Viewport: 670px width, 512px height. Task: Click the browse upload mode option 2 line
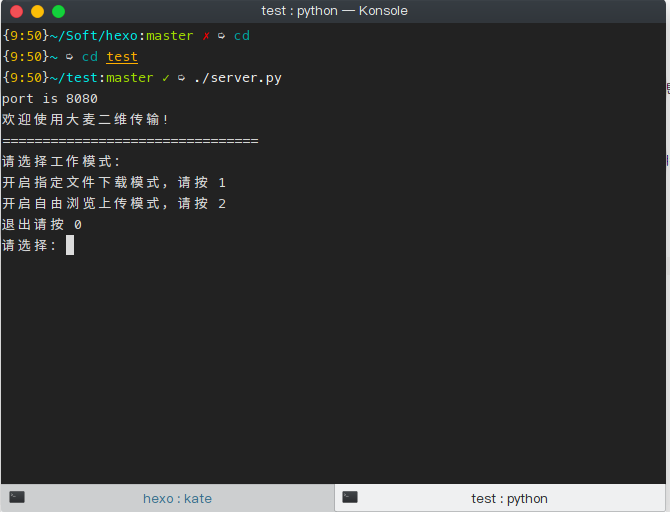(x=114, y=204)
